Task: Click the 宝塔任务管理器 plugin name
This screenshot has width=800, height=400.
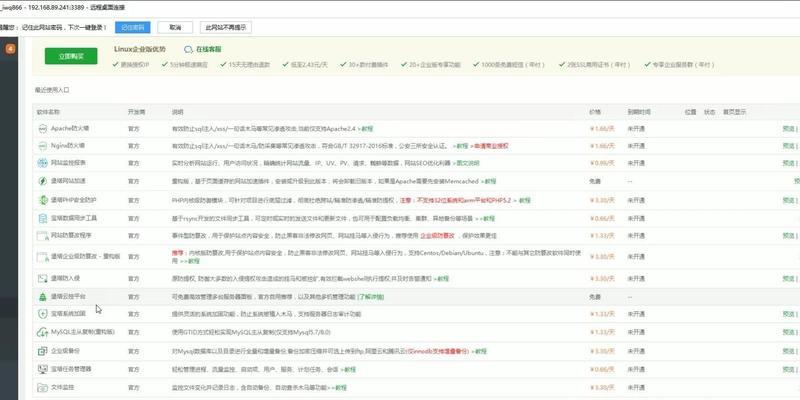Action: (71, 368)
